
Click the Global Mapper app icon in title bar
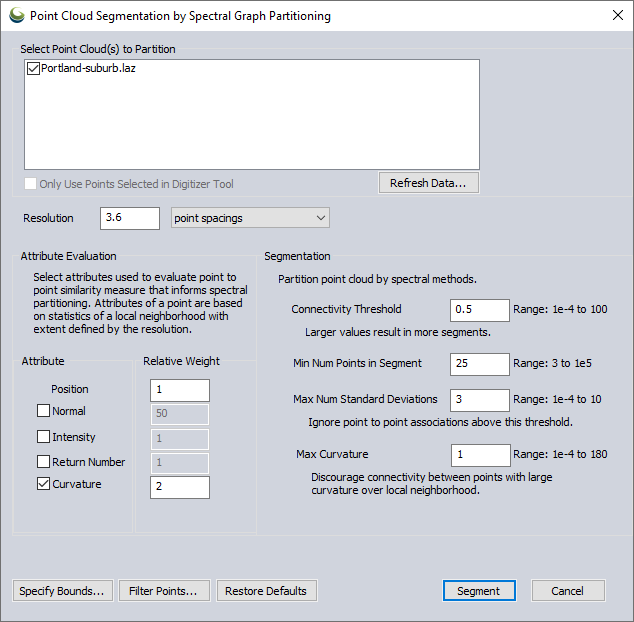click(17, 16)
